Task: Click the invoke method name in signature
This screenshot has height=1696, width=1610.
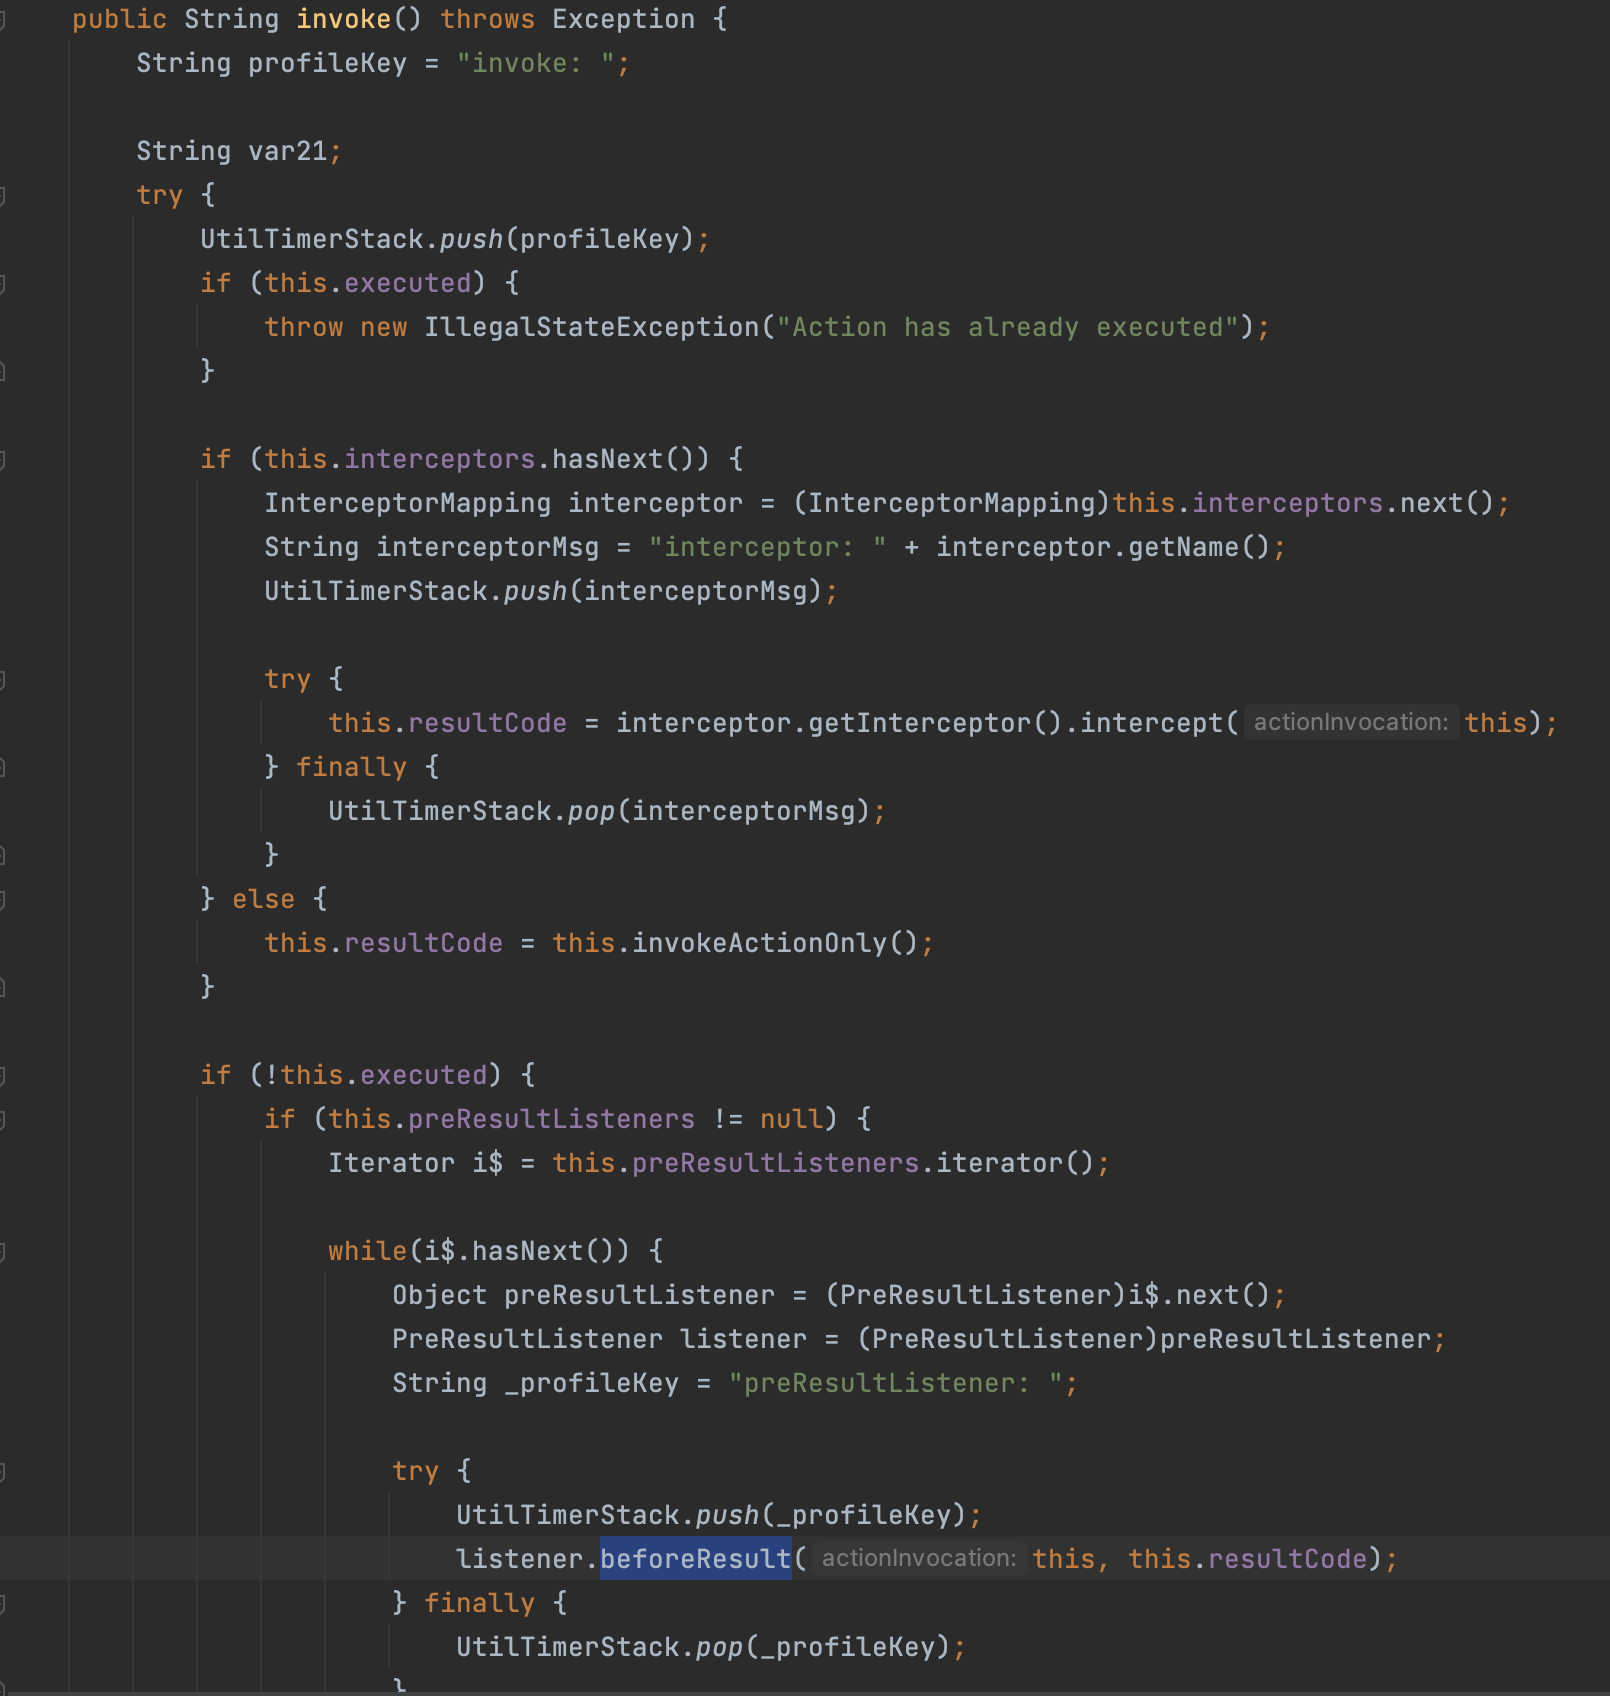Action: coord(344,19)
